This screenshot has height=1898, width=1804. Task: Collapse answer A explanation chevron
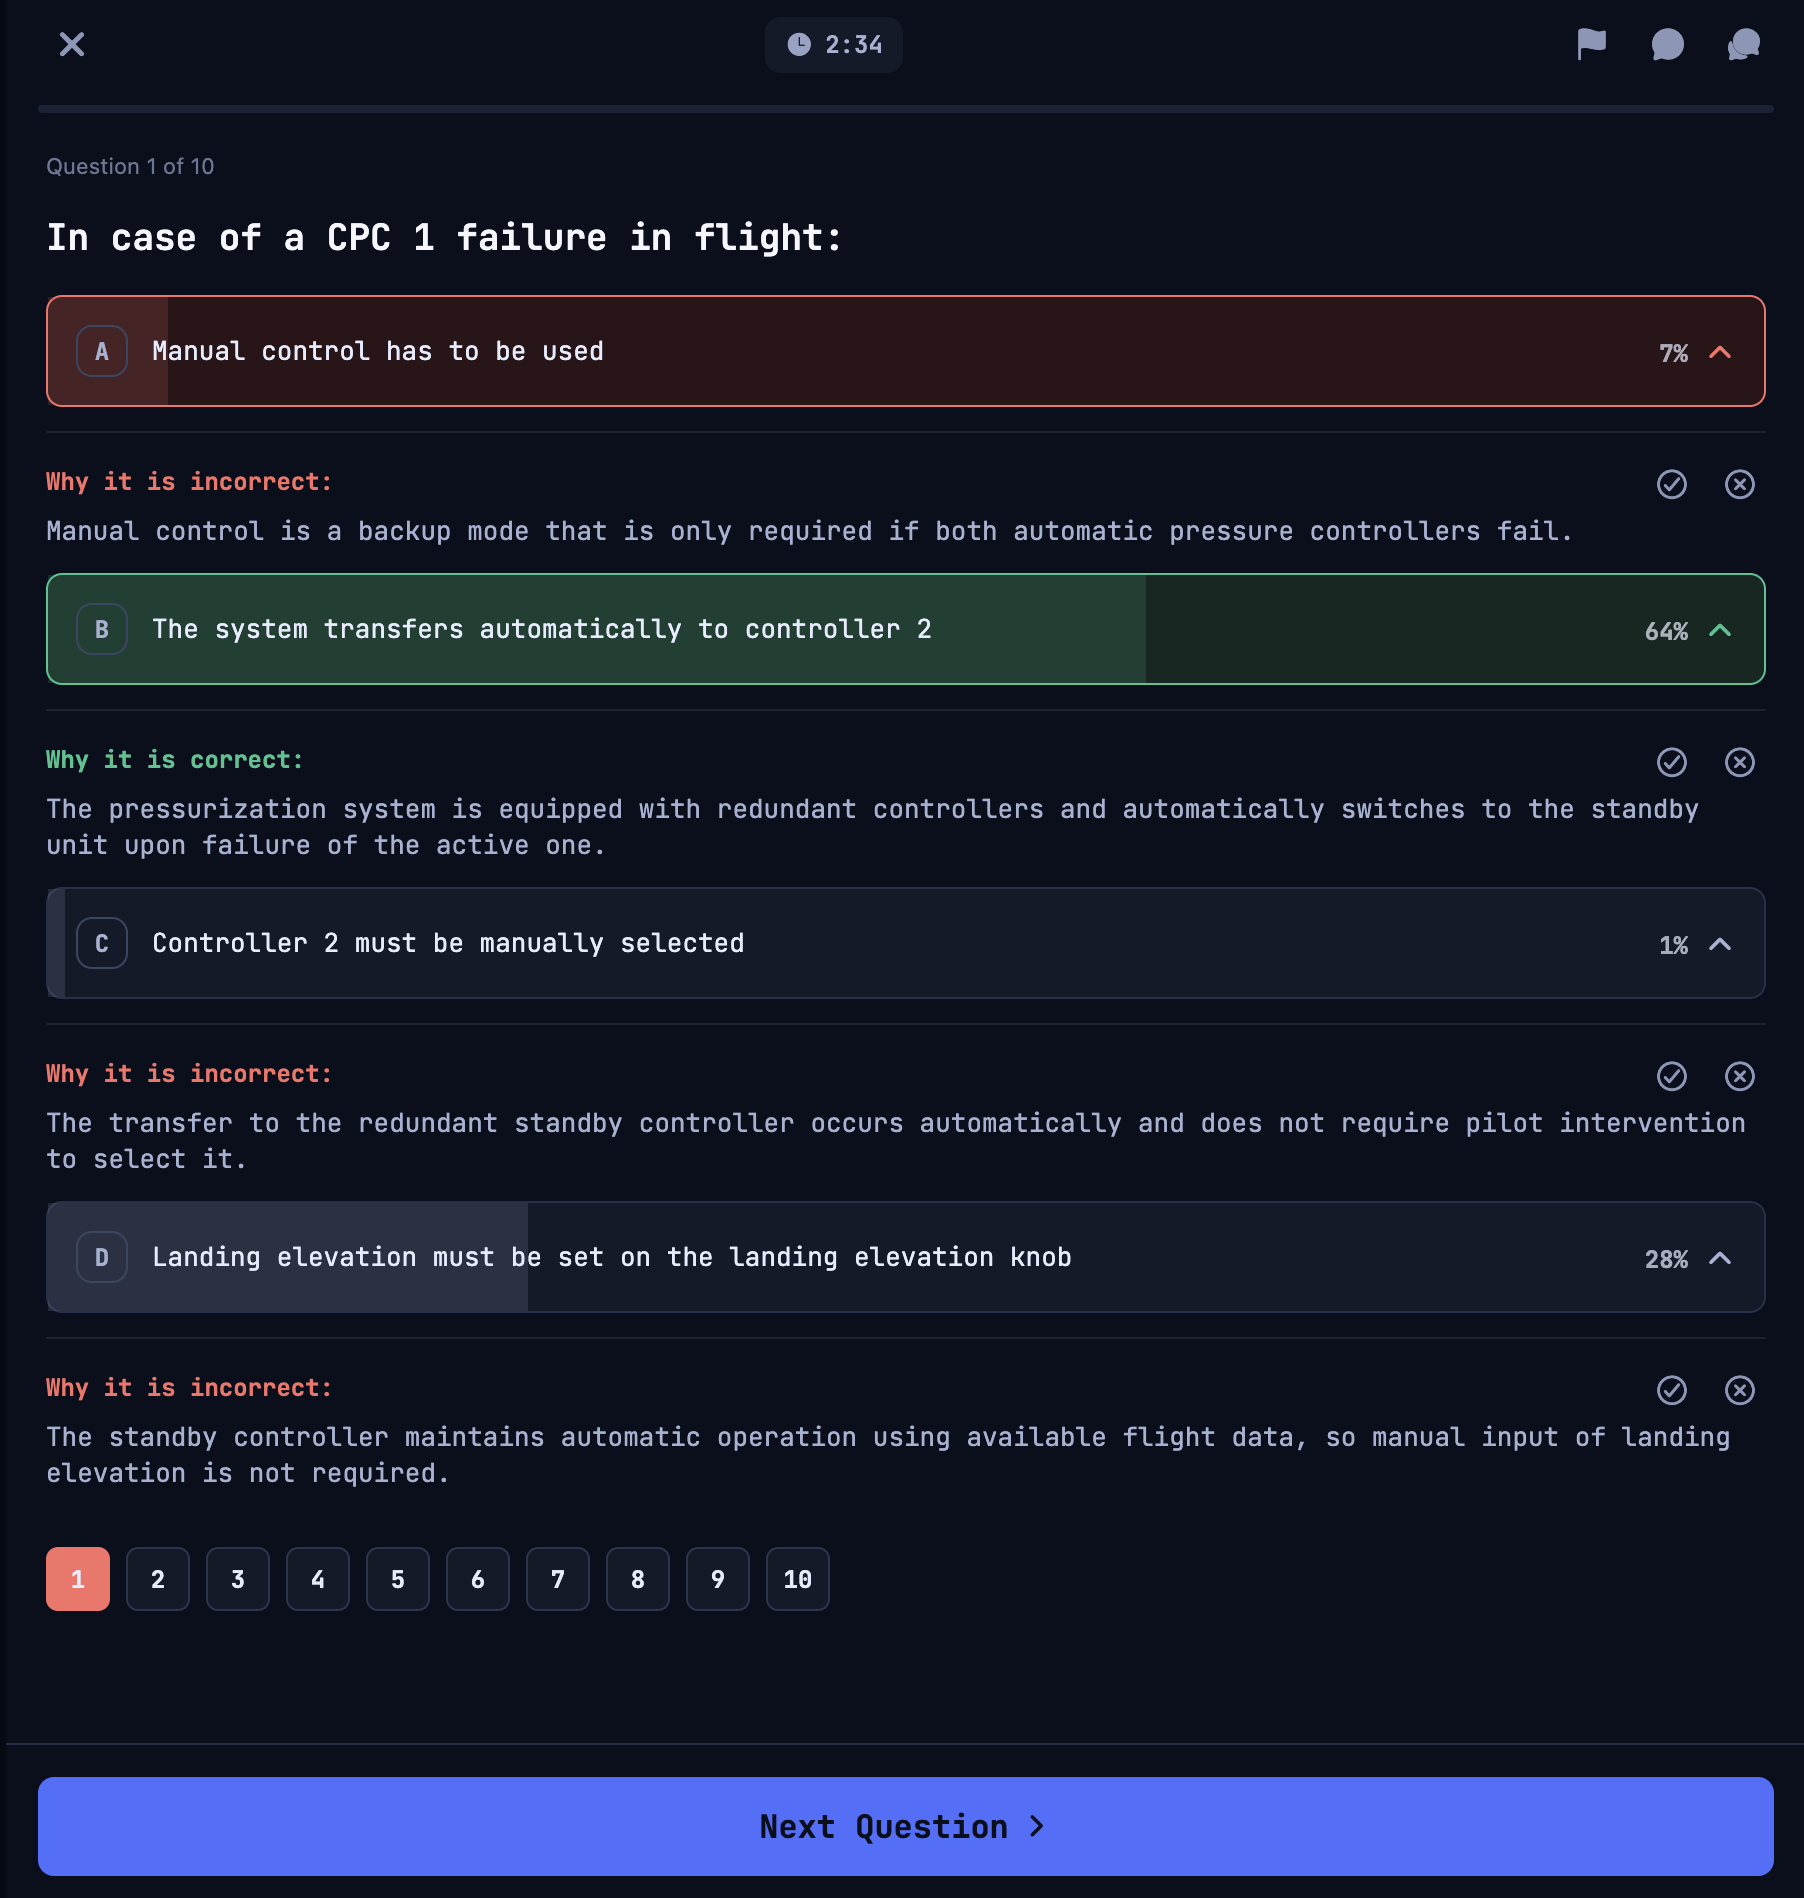[x=1720, y=352]
